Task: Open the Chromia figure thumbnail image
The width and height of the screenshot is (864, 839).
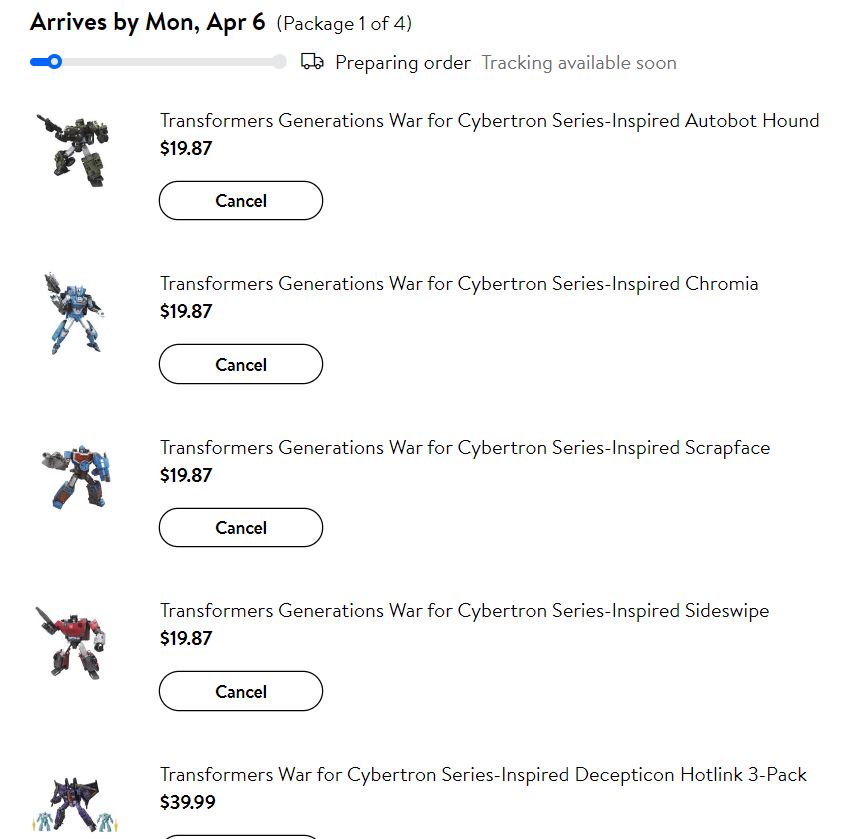Action: [72, 312]
